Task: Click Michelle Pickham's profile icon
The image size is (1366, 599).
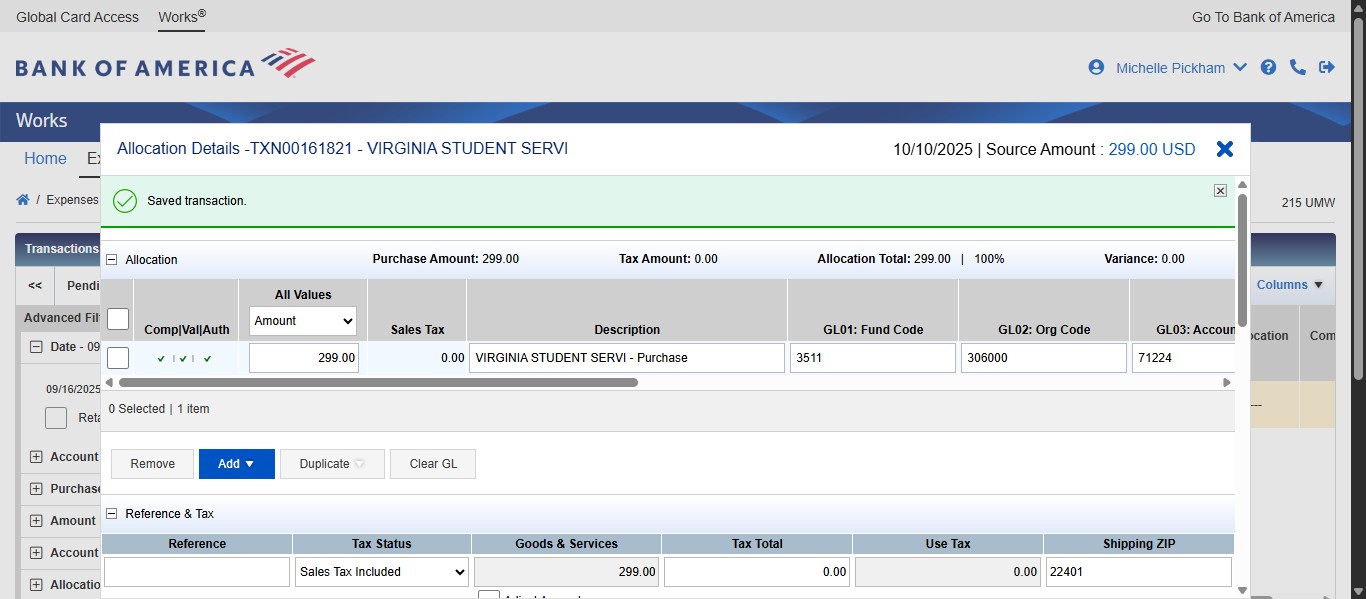Action: coord(1095,67)
